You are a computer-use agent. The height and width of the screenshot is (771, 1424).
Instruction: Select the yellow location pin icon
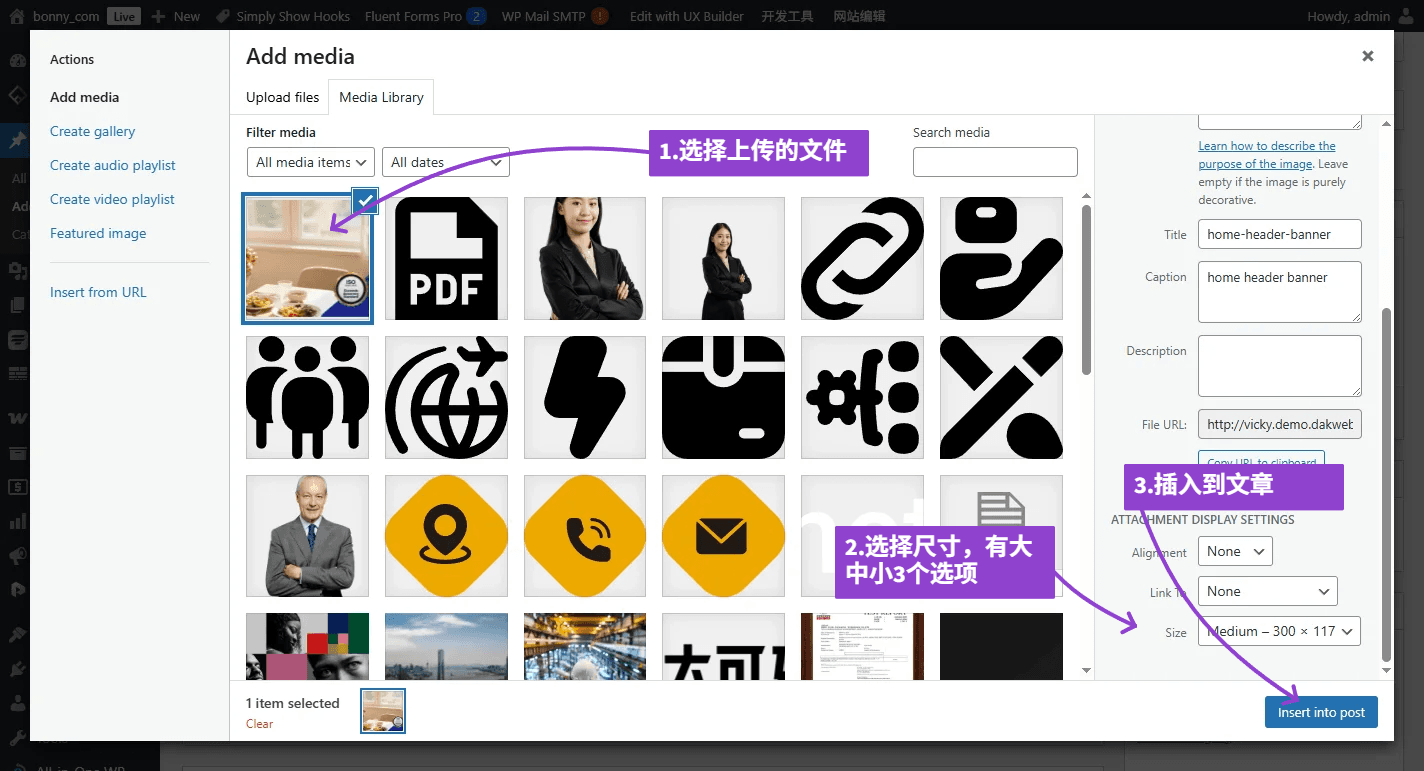click(445, 536)
